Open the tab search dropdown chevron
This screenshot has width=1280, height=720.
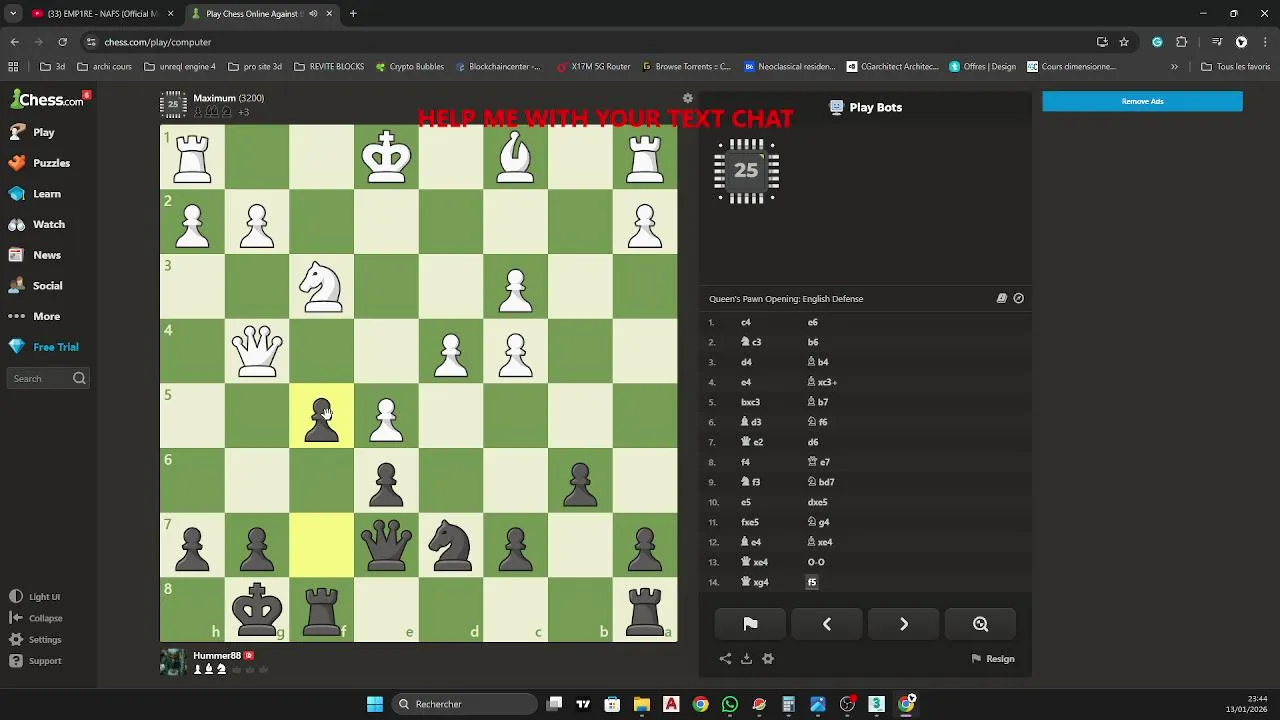click(13, 14)
